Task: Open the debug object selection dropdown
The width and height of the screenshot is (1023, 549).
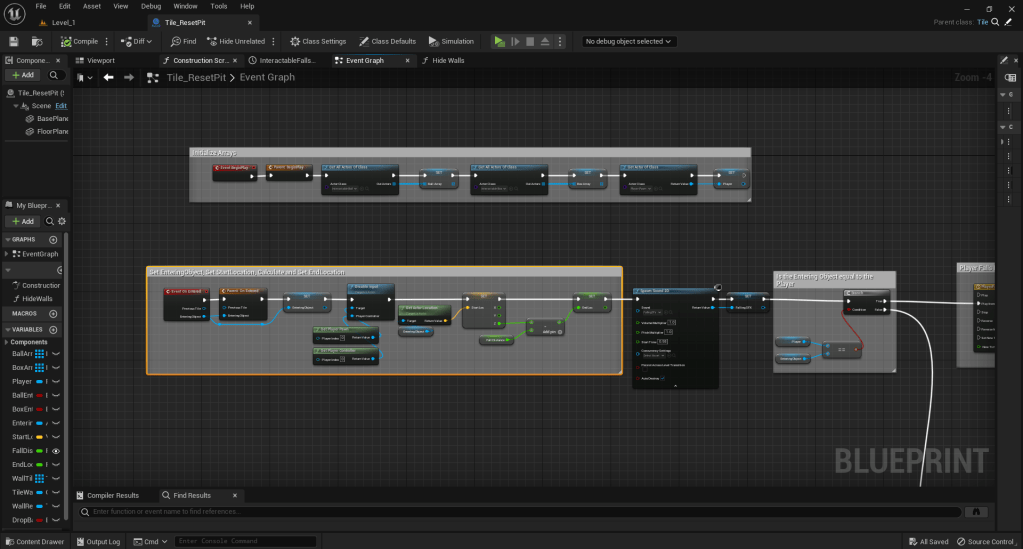Action: point(629,41)
